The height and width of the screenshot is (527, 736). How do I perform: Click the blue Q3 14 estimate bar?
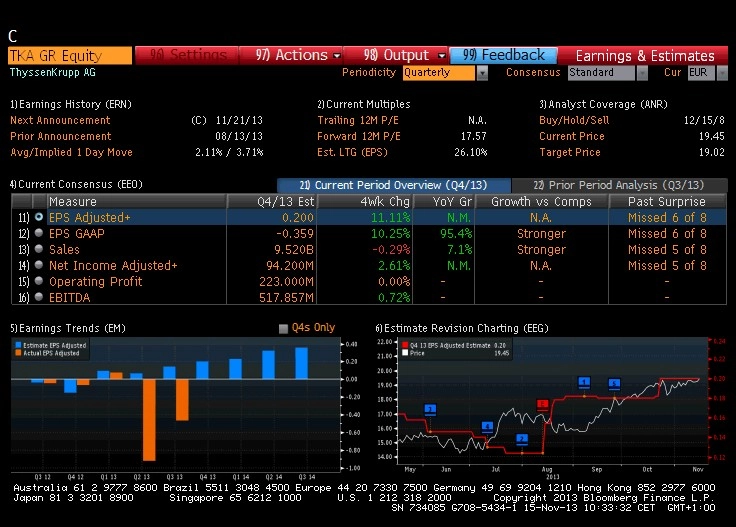[x=301, y=363]
